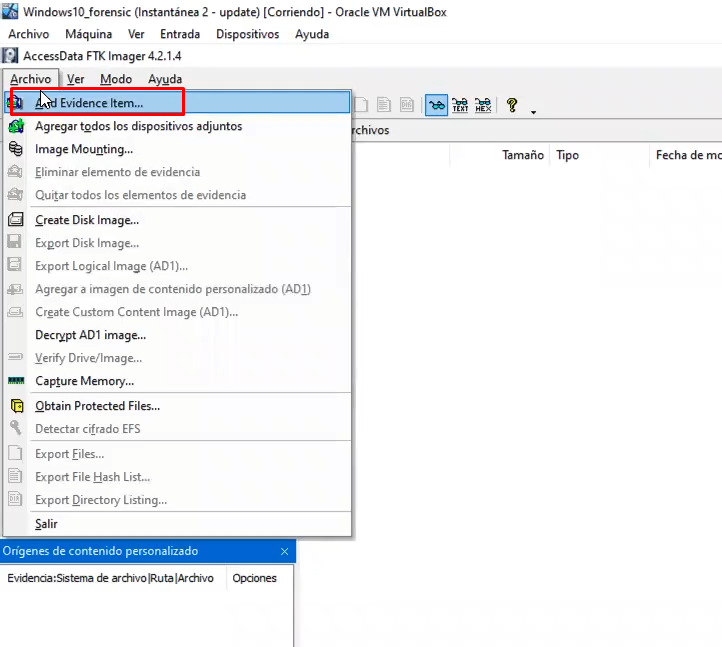Select Create Disk Image entry
Screen dimensions: 722x647
tap(177, 220)
